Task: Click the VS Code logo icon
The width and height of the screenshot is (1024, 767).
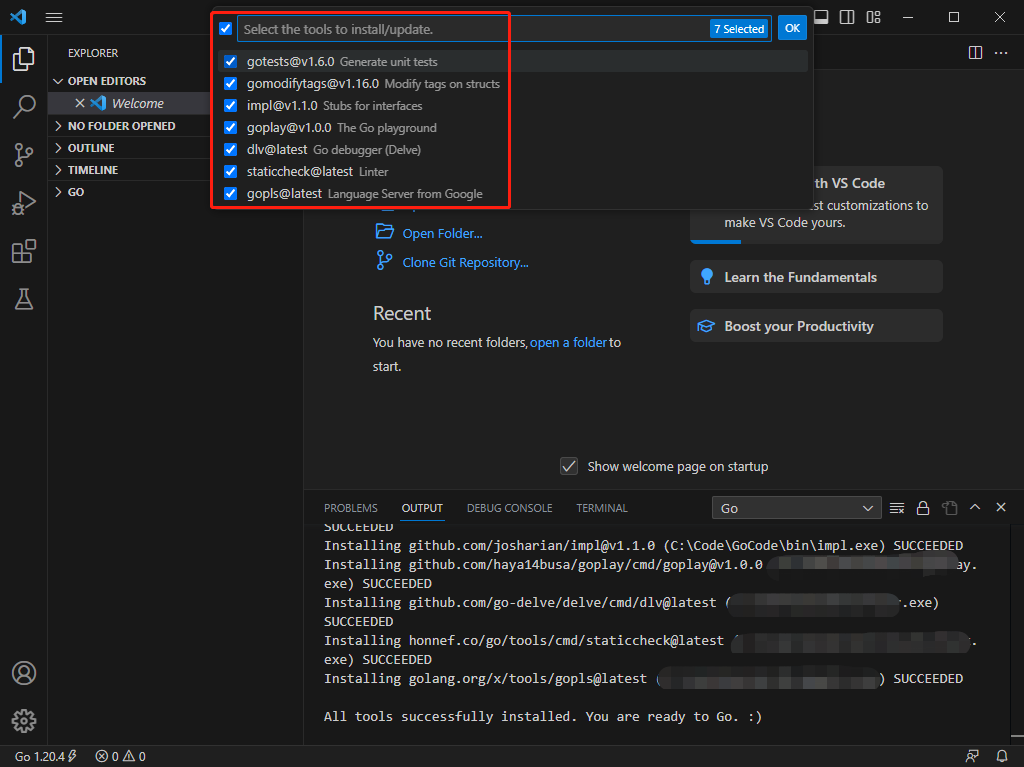Action: click(18, 17)
